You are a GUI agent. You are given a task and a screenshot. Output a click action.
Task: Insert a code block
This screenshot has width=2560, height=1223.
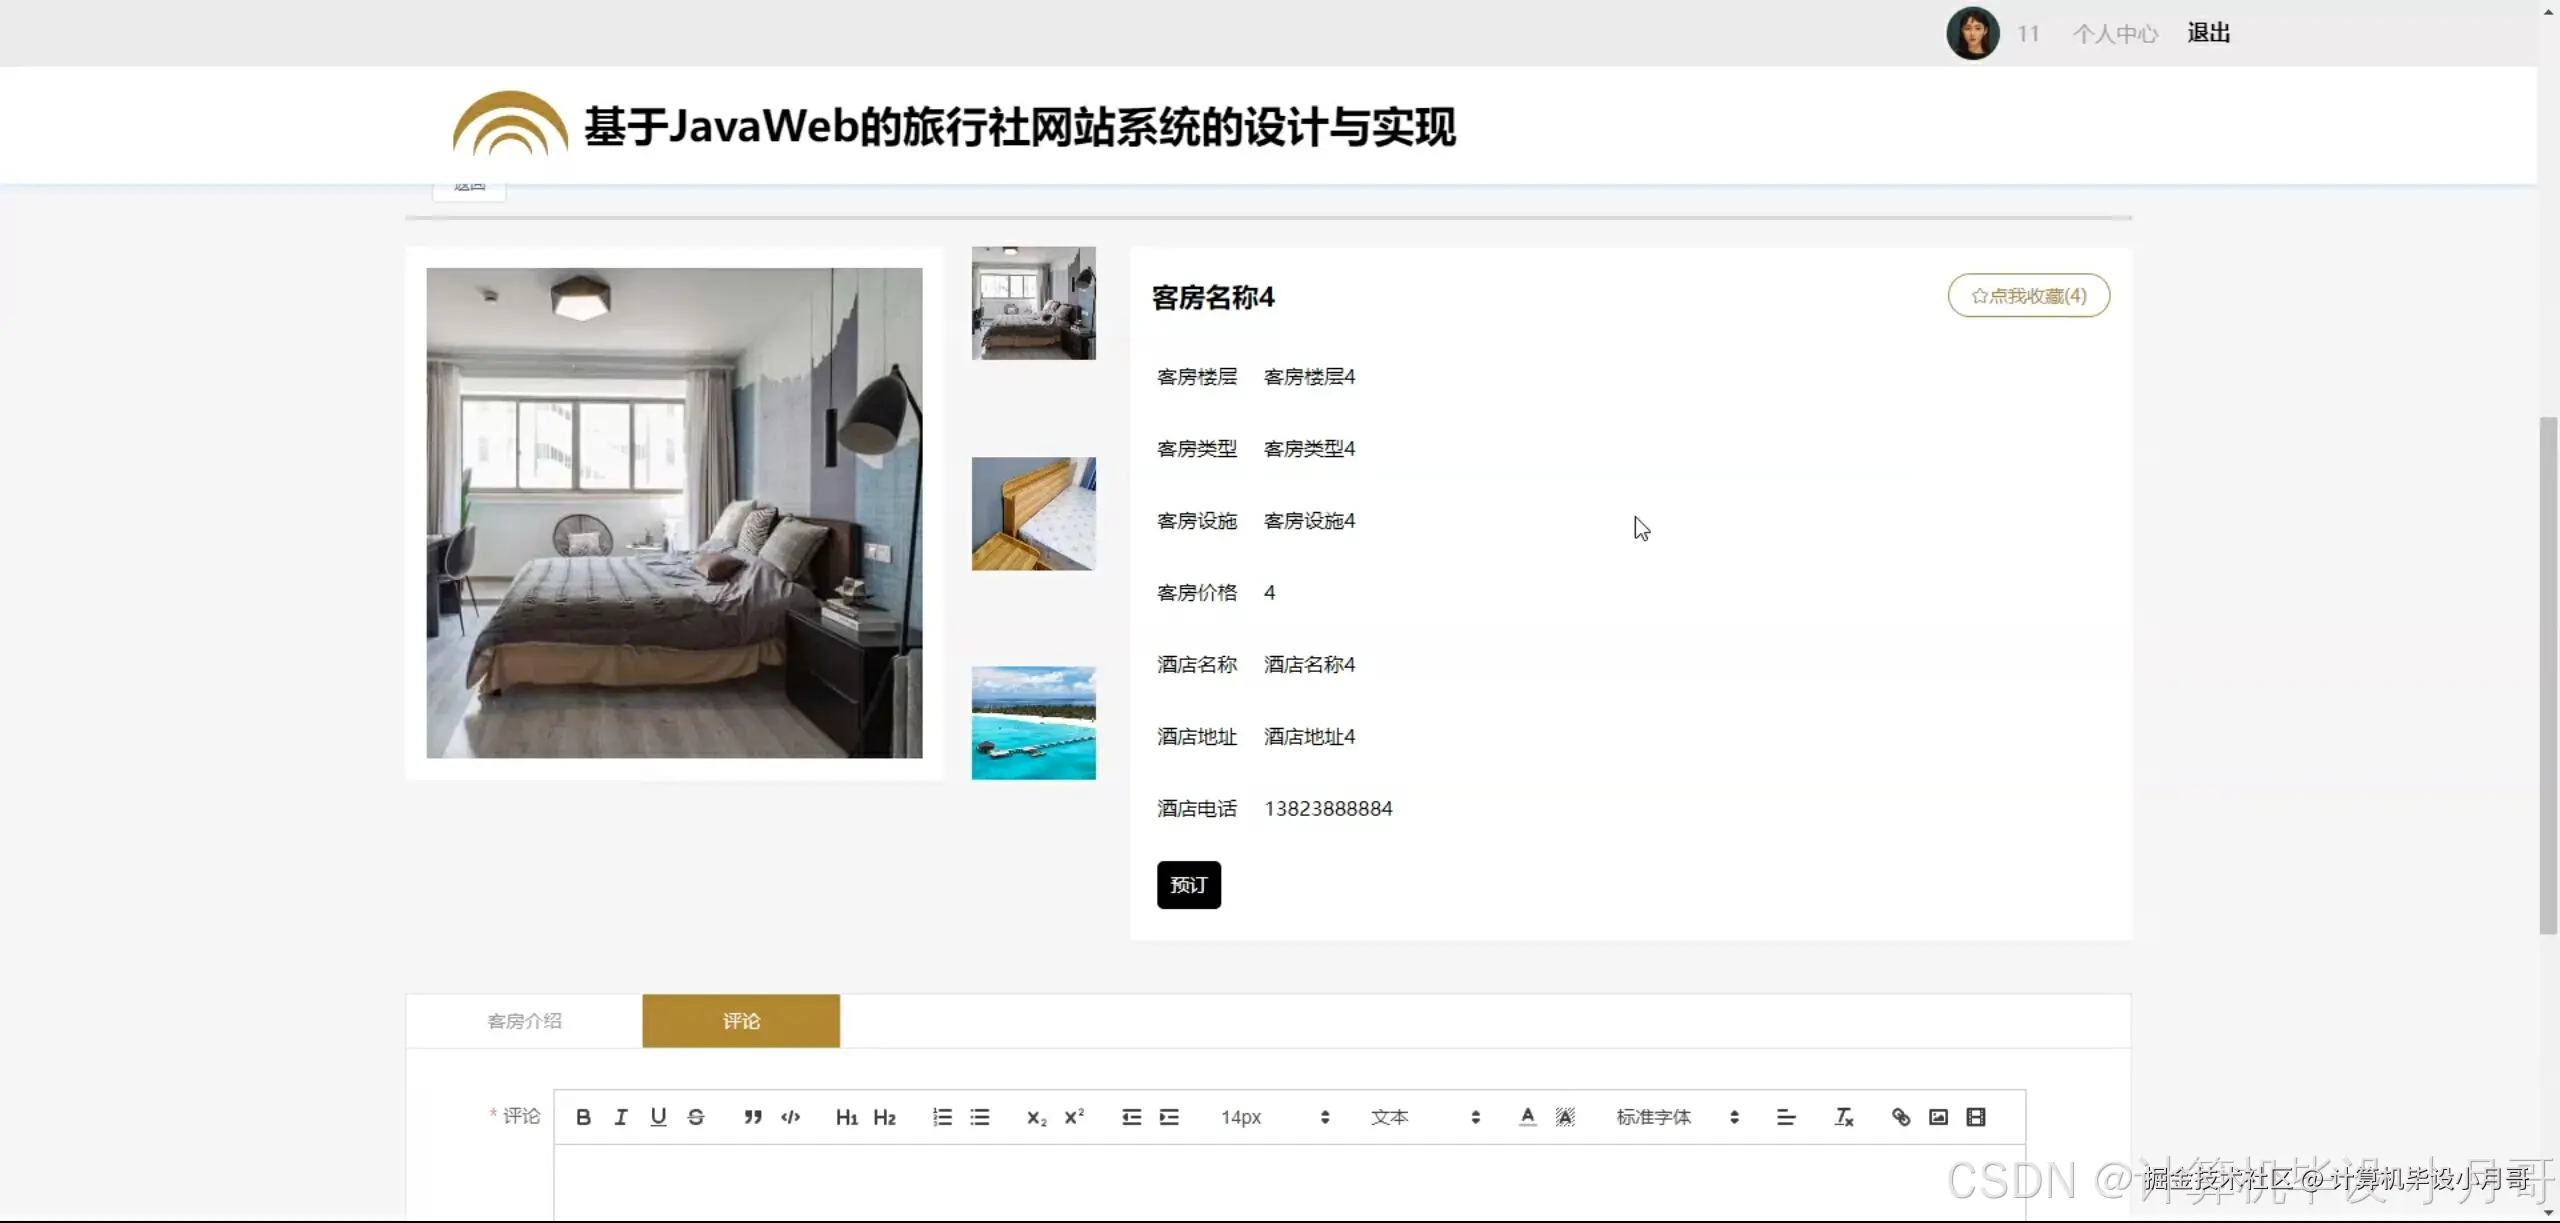(x=791, y=1117)
